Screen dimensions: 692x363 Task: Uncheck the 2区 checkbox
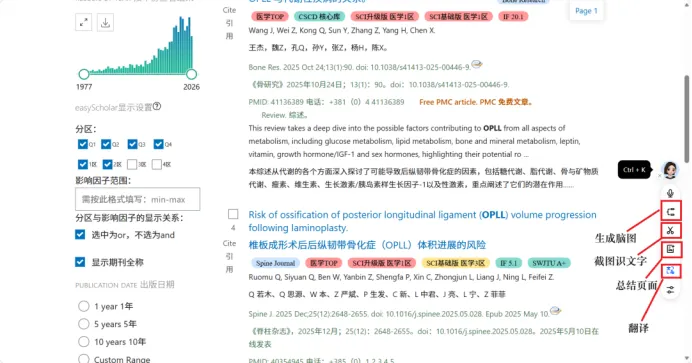click(107, 164)
